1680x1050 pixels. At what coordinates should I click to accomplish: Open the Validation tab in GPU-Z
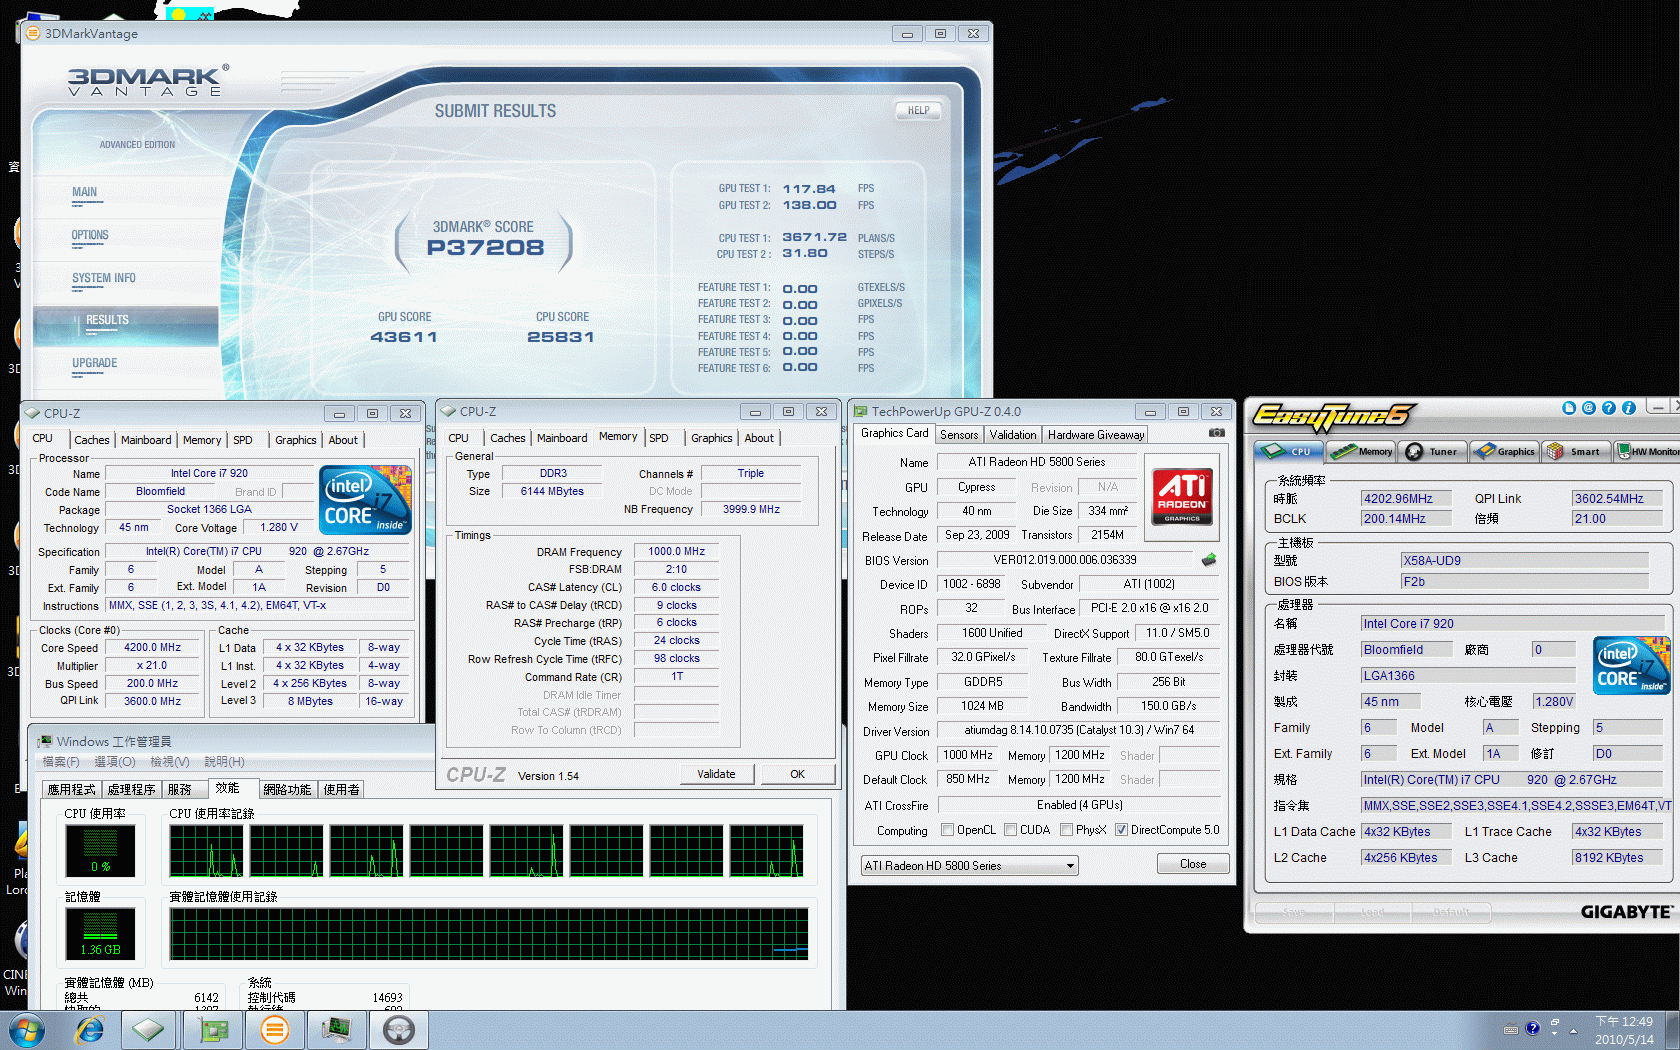pos(1013,435)
